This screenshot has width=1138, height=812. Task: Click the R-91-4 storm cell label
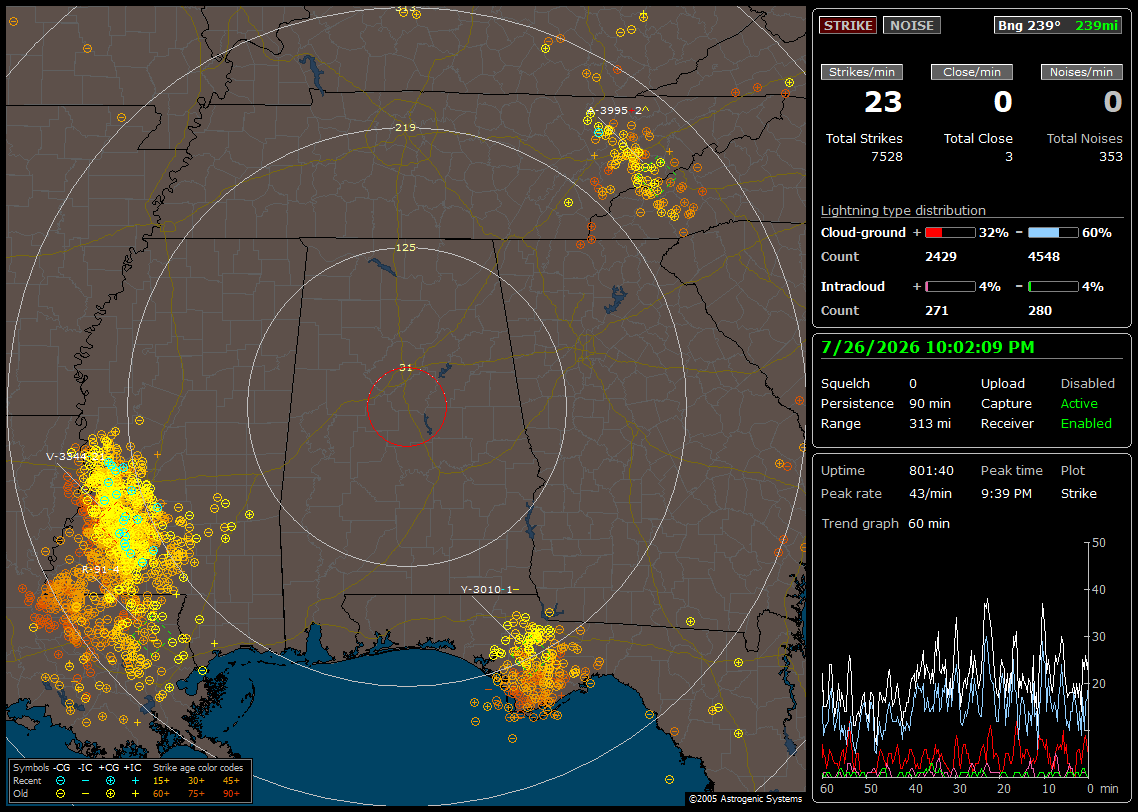coord(100,569)
